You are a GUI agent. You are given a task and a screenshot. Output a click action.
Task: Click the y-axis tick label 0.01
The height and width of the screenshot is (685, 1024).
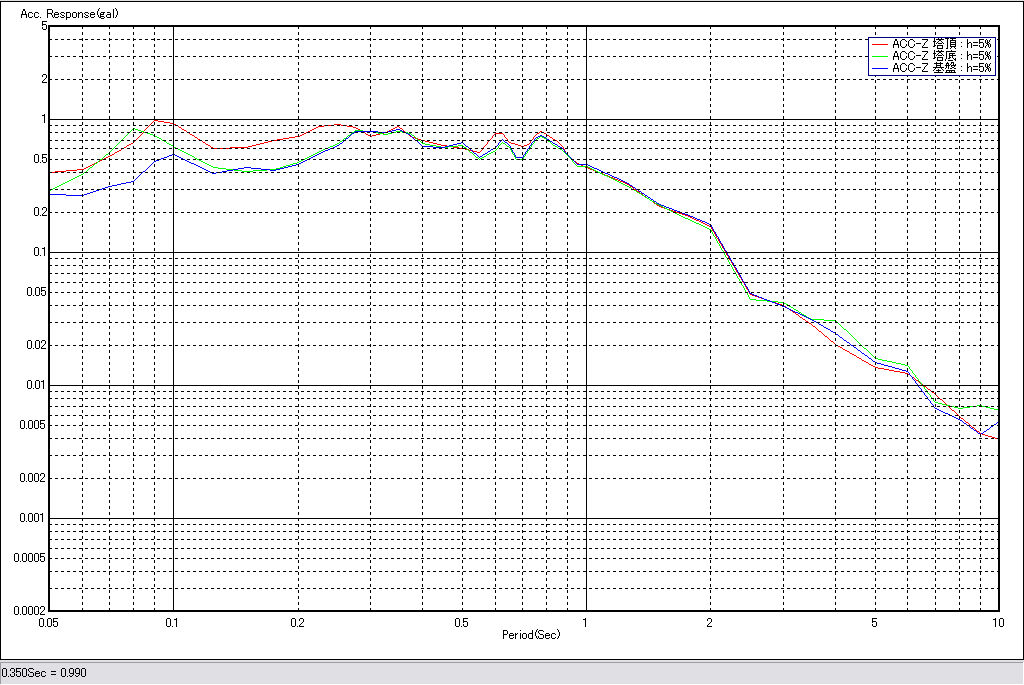click(x=36, y=386)
